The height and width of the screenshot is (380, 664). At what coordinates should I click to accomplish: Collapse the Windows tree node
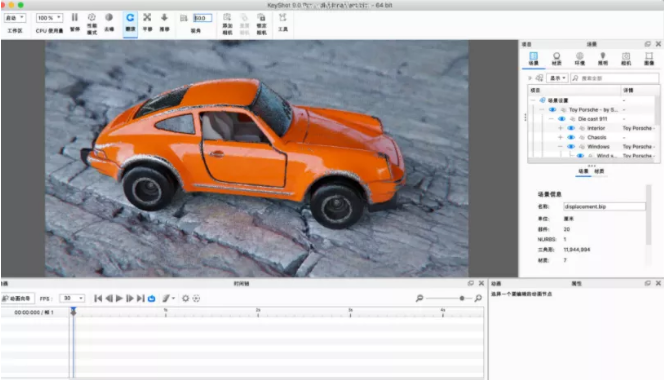click(560, 147)
